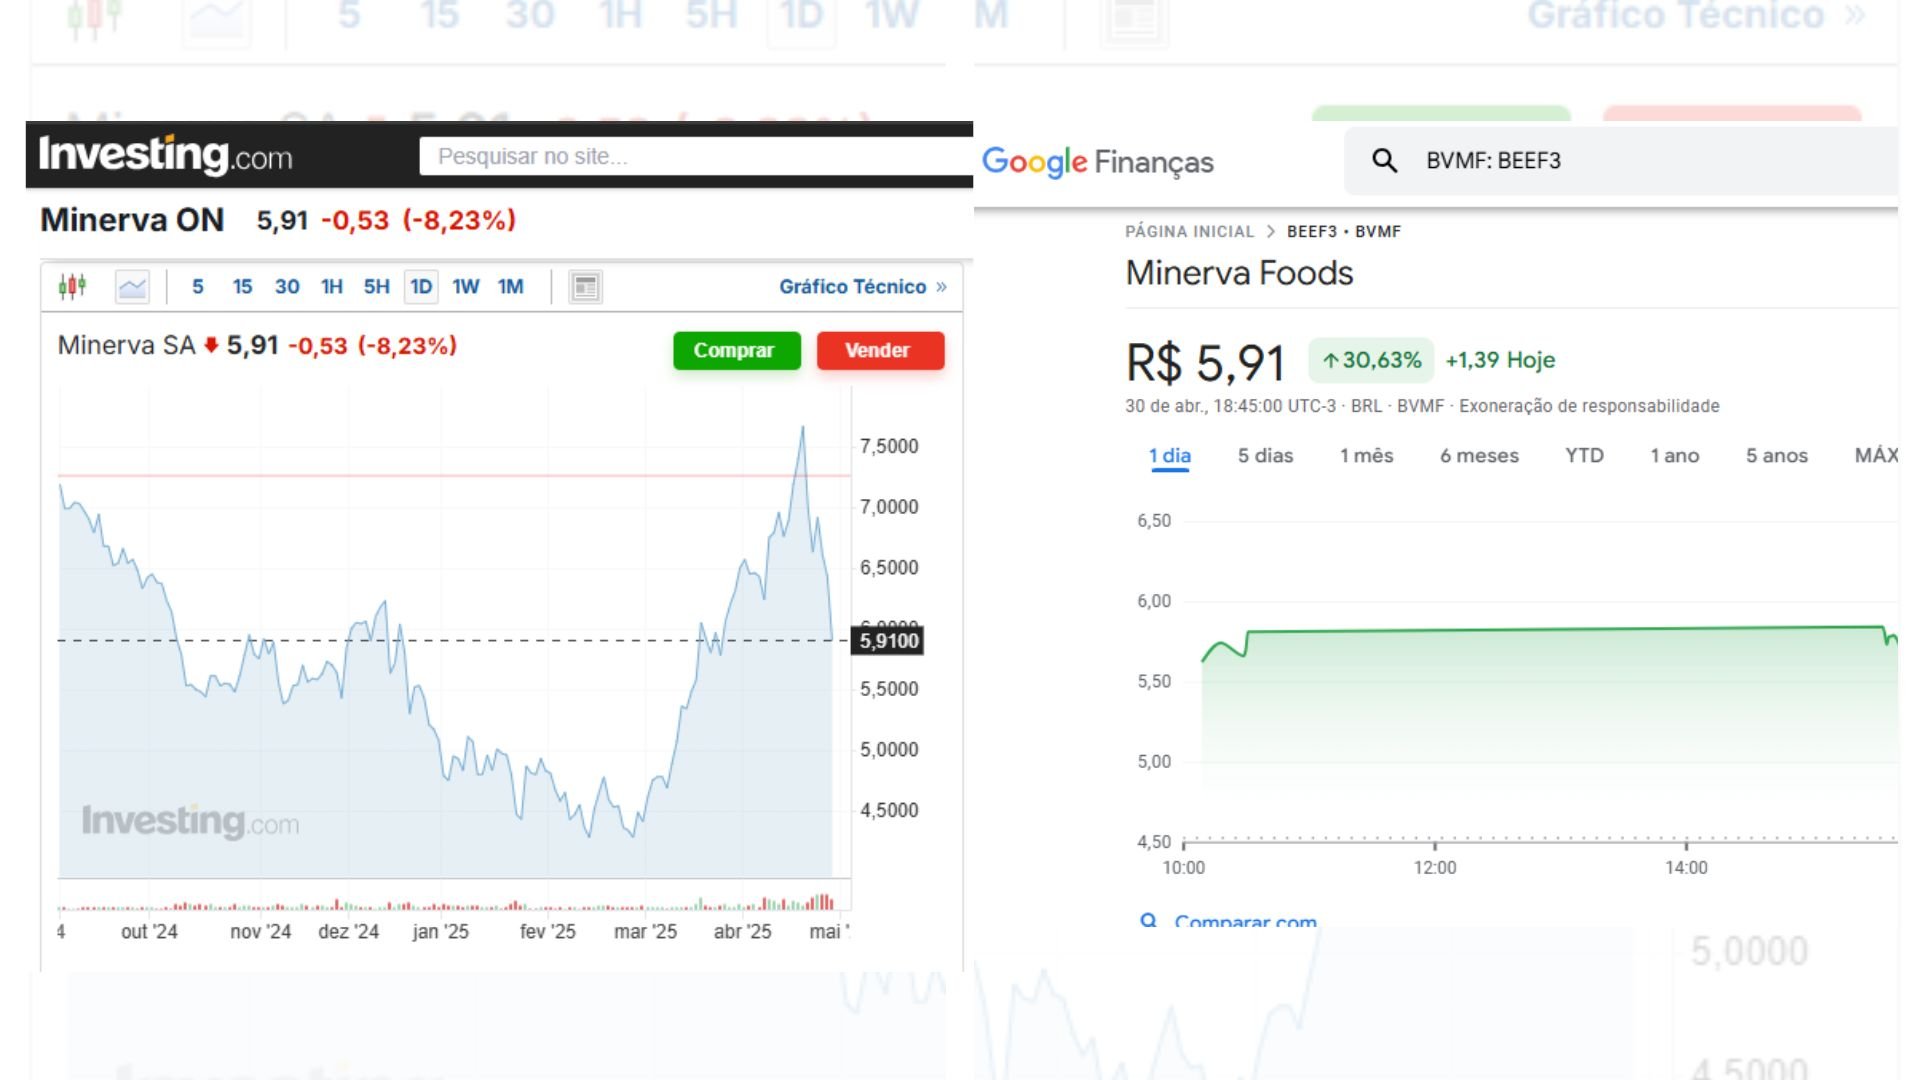Click the +30,63% change badge
1920x1080 pixels.
(x=1371, y=360)
